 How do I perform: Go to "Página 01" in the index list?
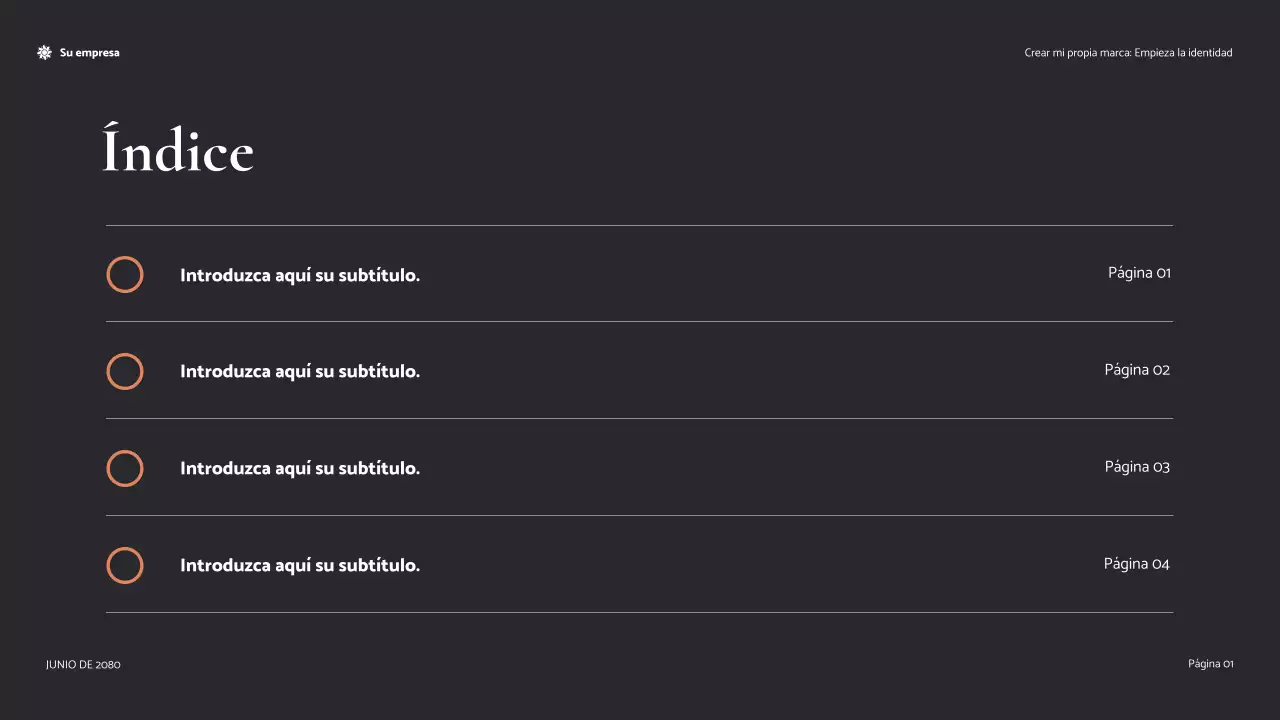1139,273
